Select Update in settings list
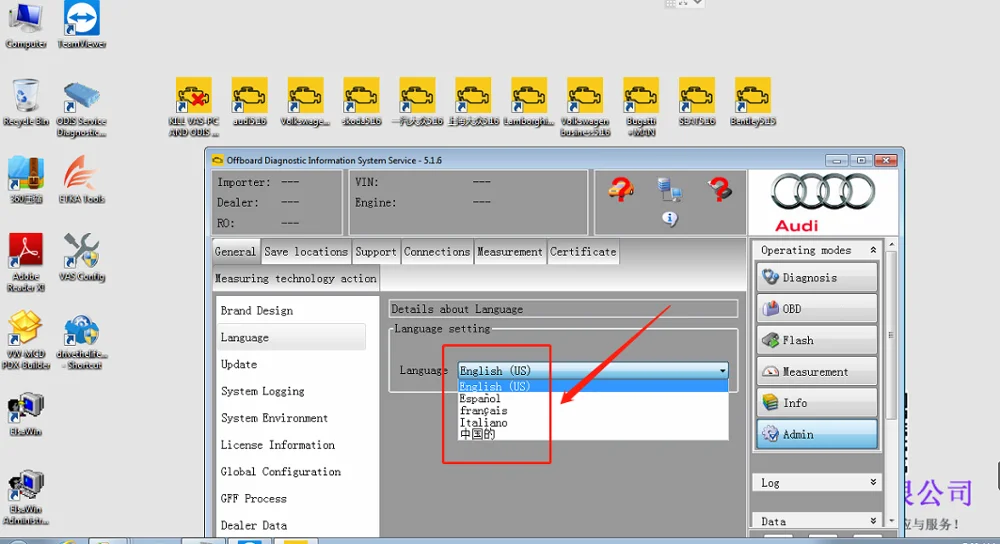The height and width of the screenshot is (544, 1000). coord(291,364)
